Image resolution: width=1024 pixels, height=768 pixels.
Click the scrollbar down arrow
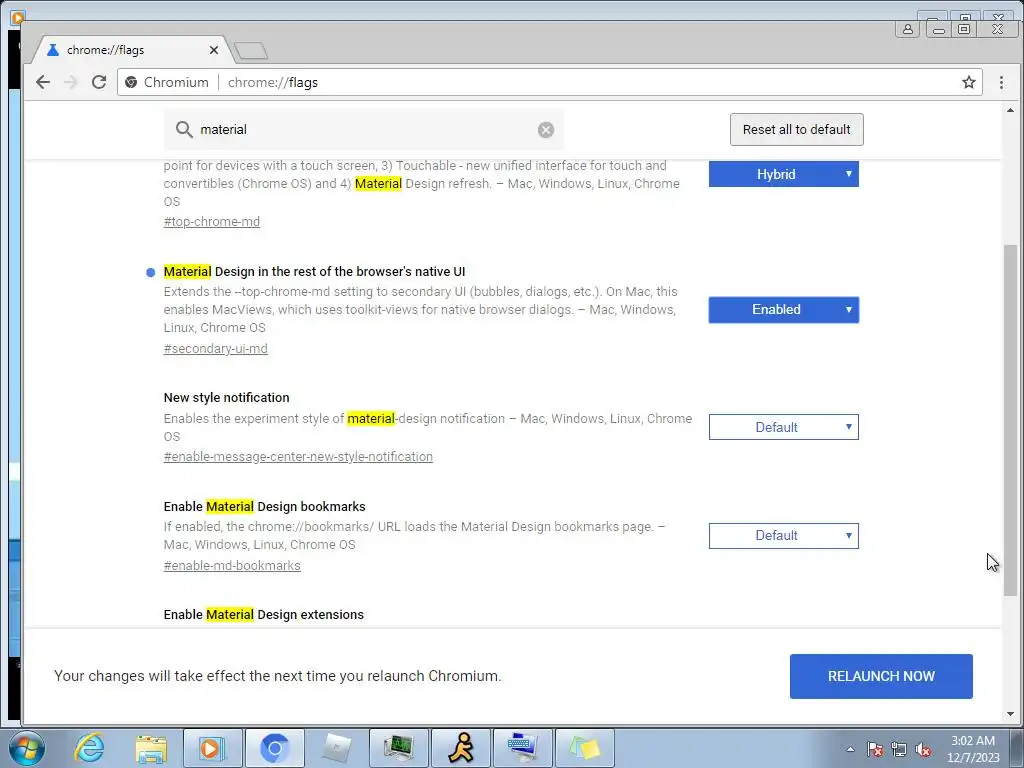click(x=1010, y=714)
